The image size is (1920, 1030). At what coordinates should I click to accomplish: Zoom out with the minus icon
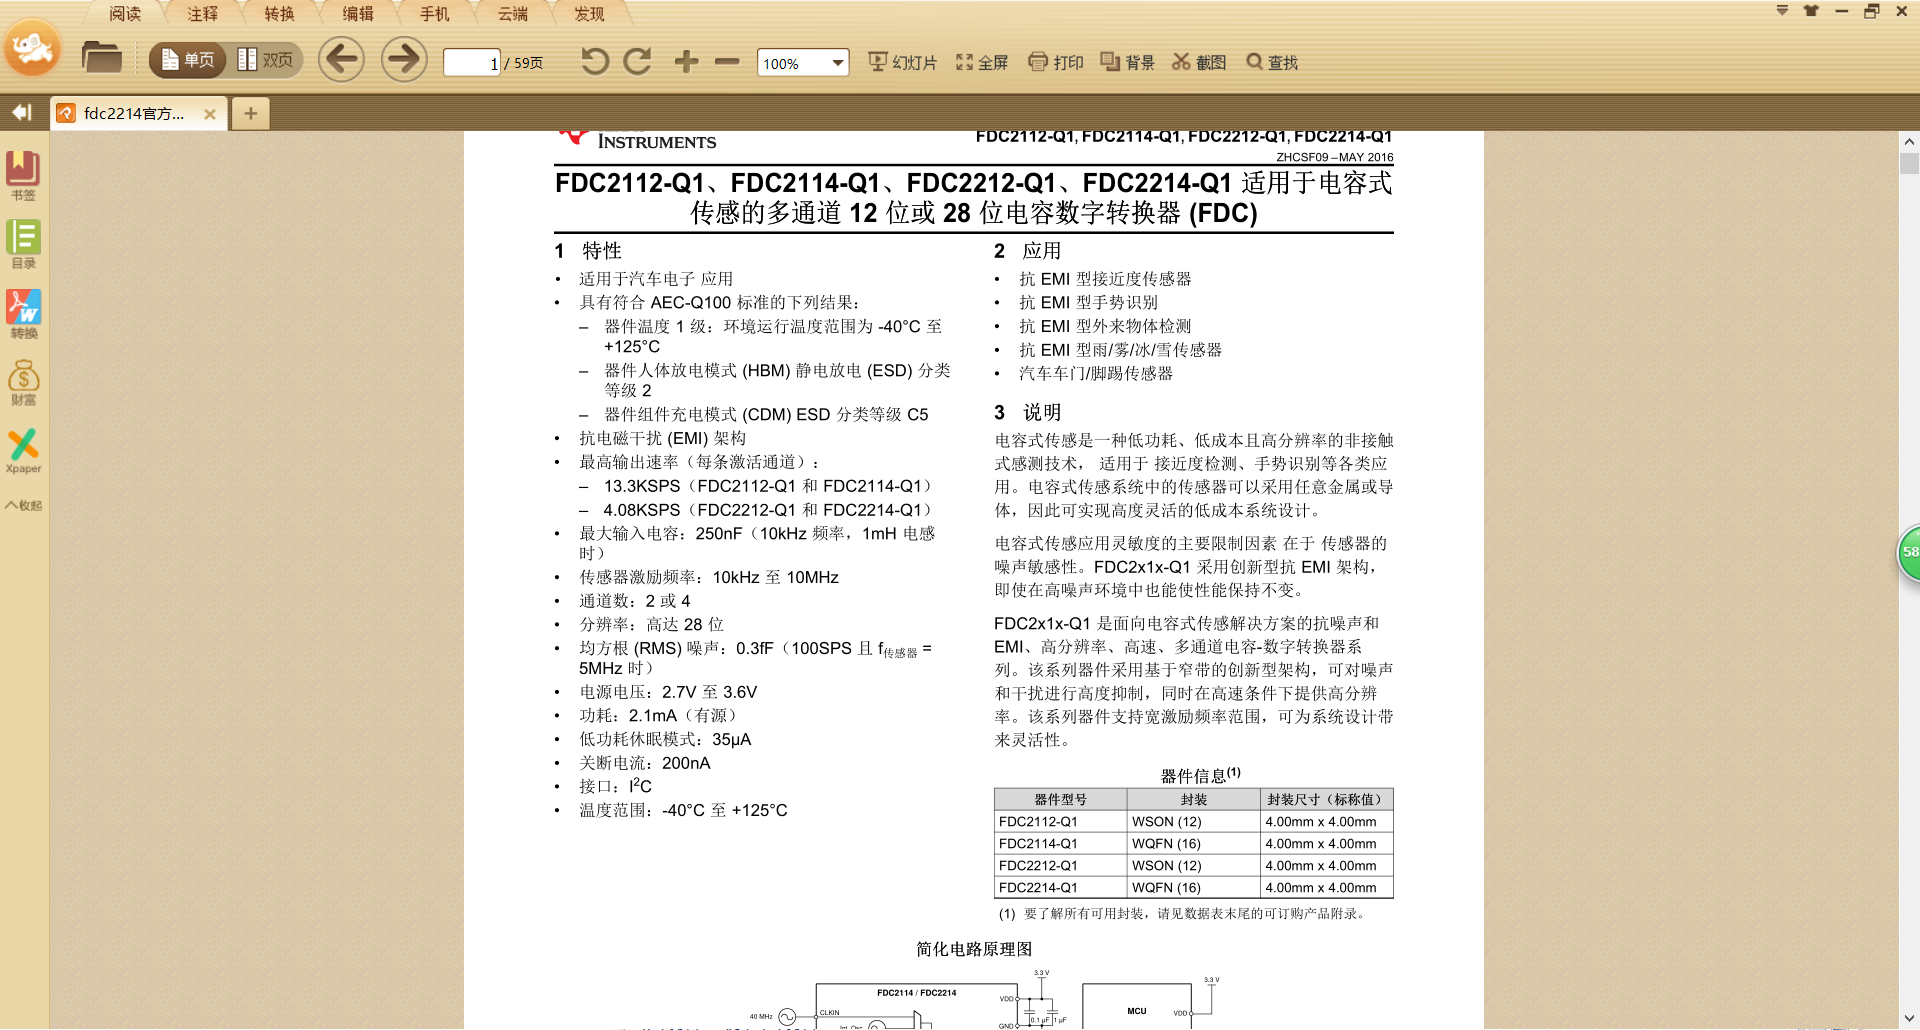click(727, 62)
